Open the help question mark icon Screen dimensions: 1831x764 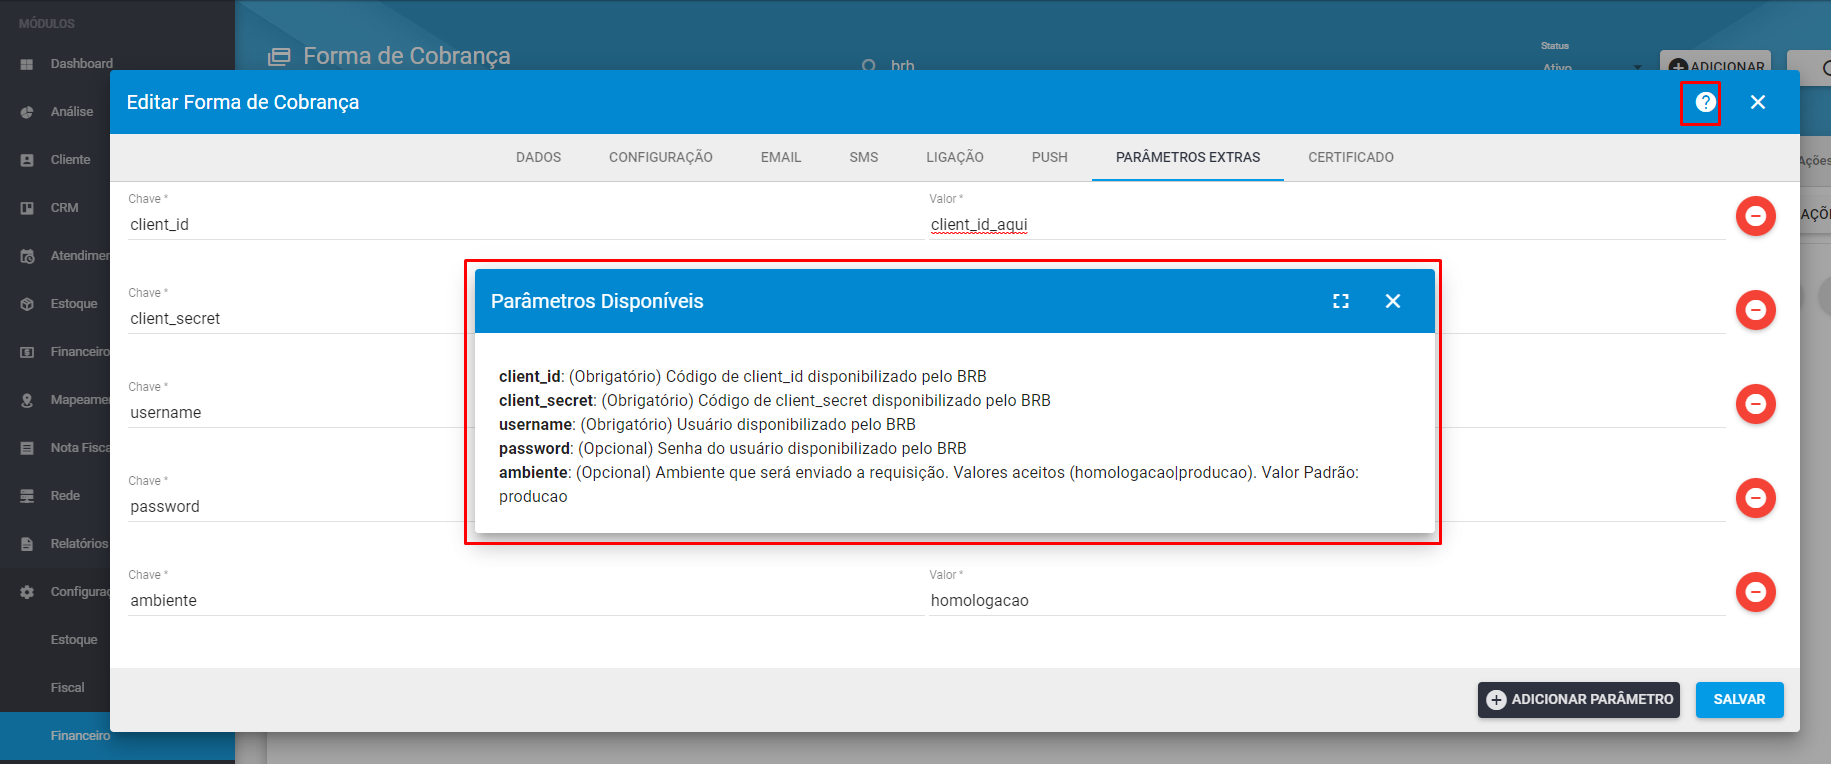pos(1705,102)
